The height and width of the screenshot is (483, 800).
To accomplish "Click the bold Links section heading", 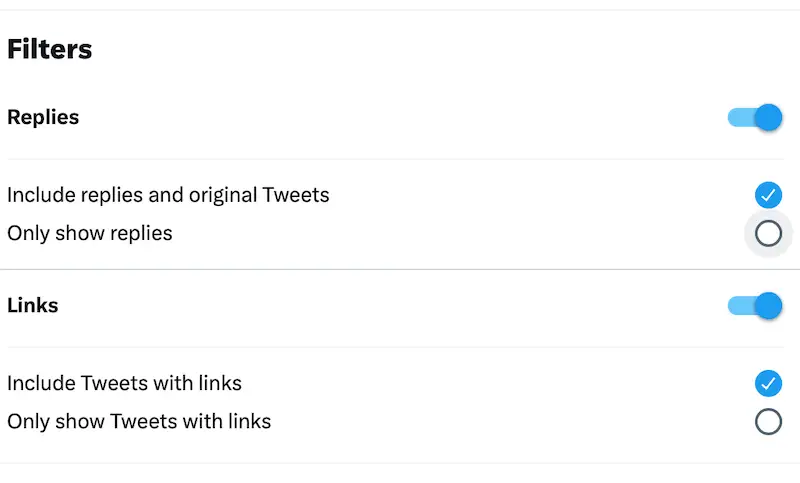I will click(x=33, y=305).
